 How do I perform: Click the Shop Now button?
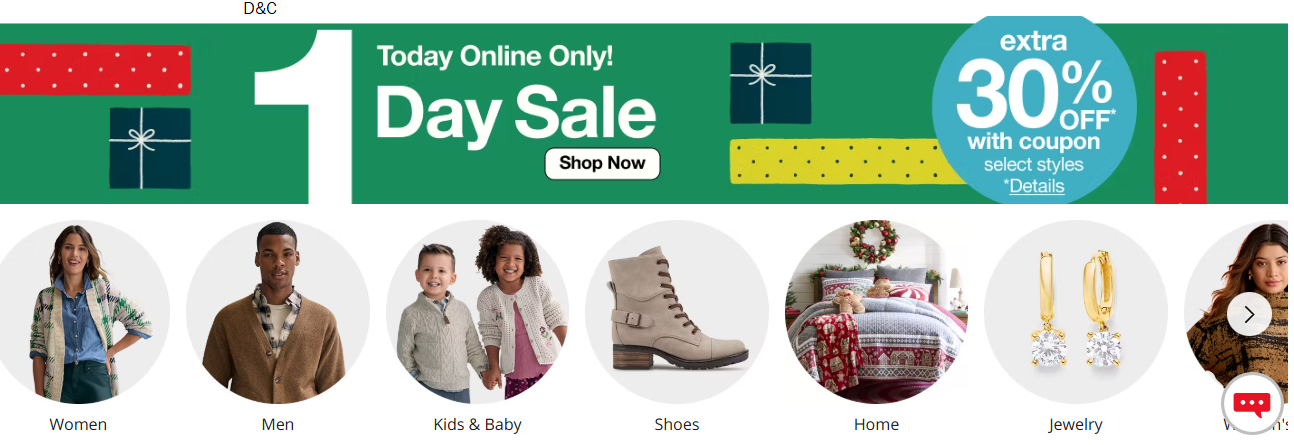602,163
